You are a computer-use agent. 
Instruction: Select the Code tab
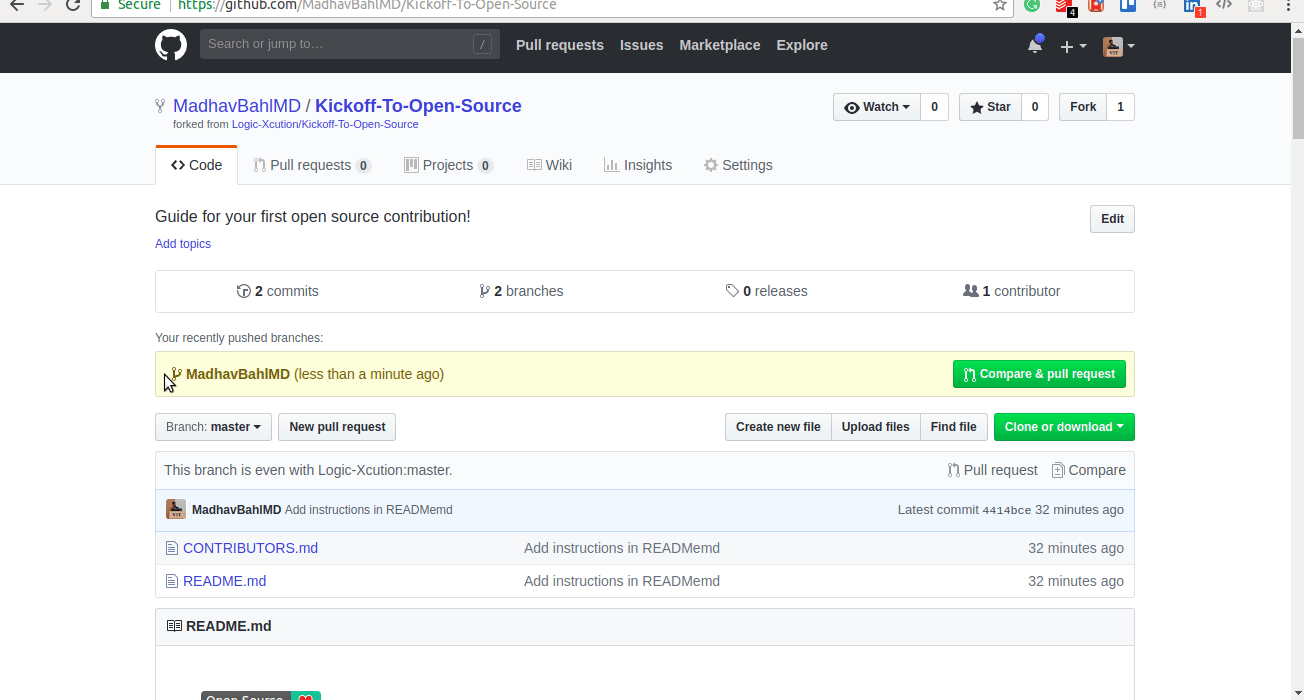point(196,165)
